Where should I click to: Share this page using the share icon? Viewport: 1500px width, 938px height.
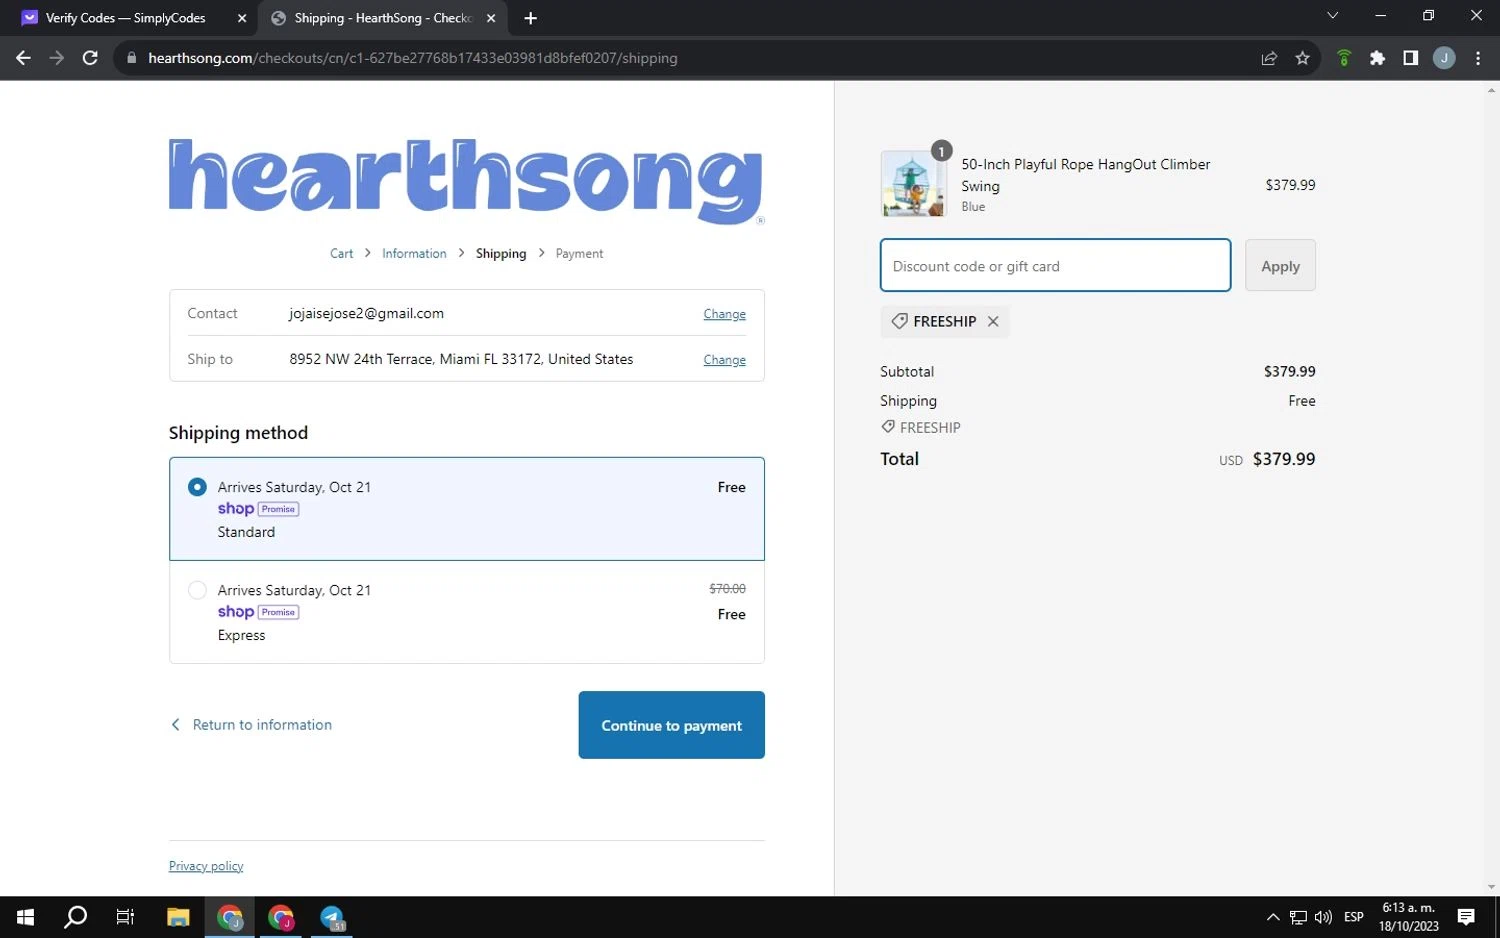pyautogui.click(x=1269, y=58)
